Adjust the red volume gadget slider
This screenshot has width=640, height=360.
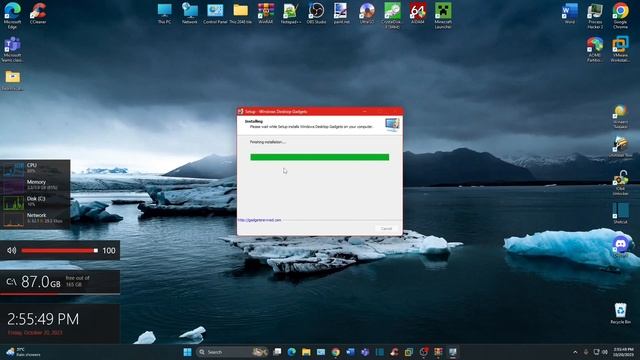(60, 250)
